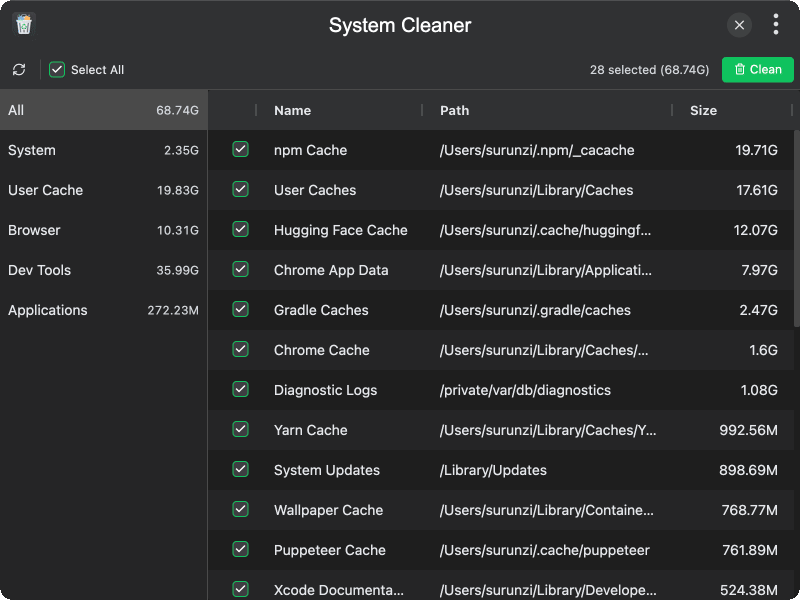Image resolution: width=800 pixels, height=600 pixels.
Task: Sort by the Size column header
Action: tap(703, 111)
